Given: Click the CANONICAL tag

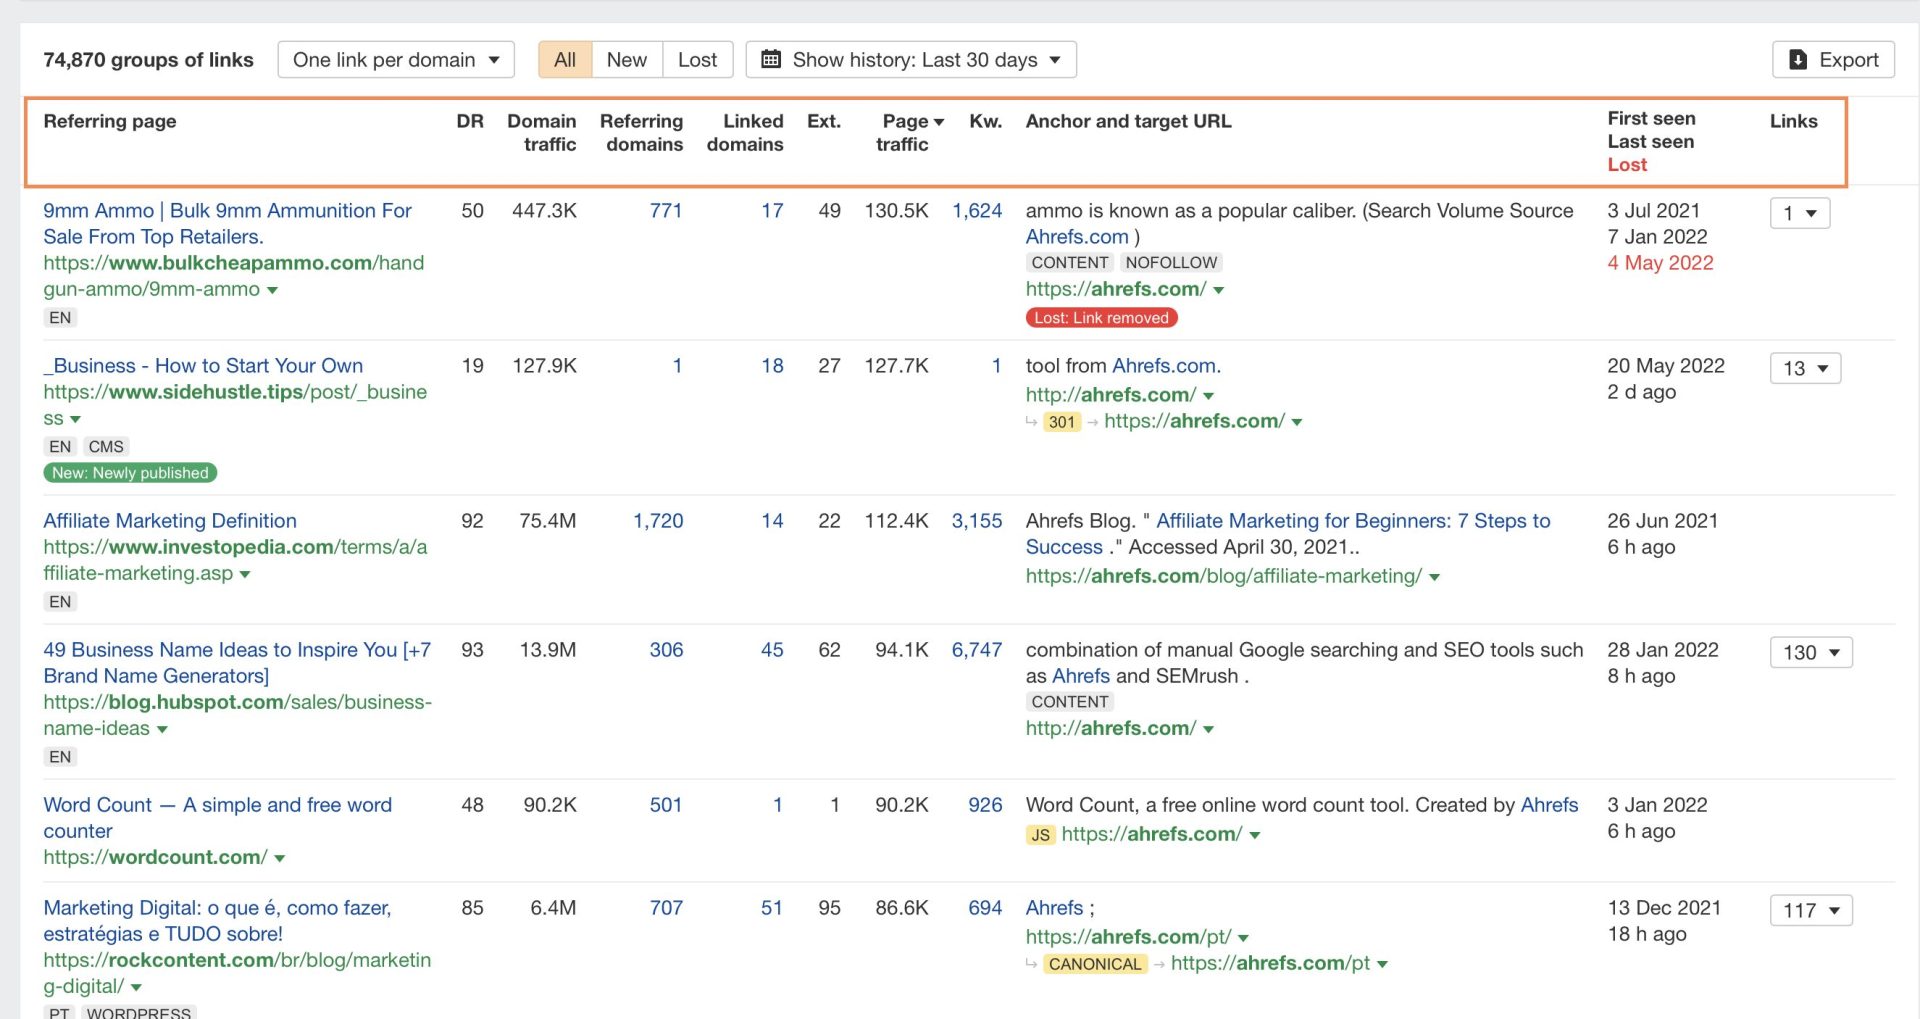Looking at the screenshot, I should pos(1095,964).
